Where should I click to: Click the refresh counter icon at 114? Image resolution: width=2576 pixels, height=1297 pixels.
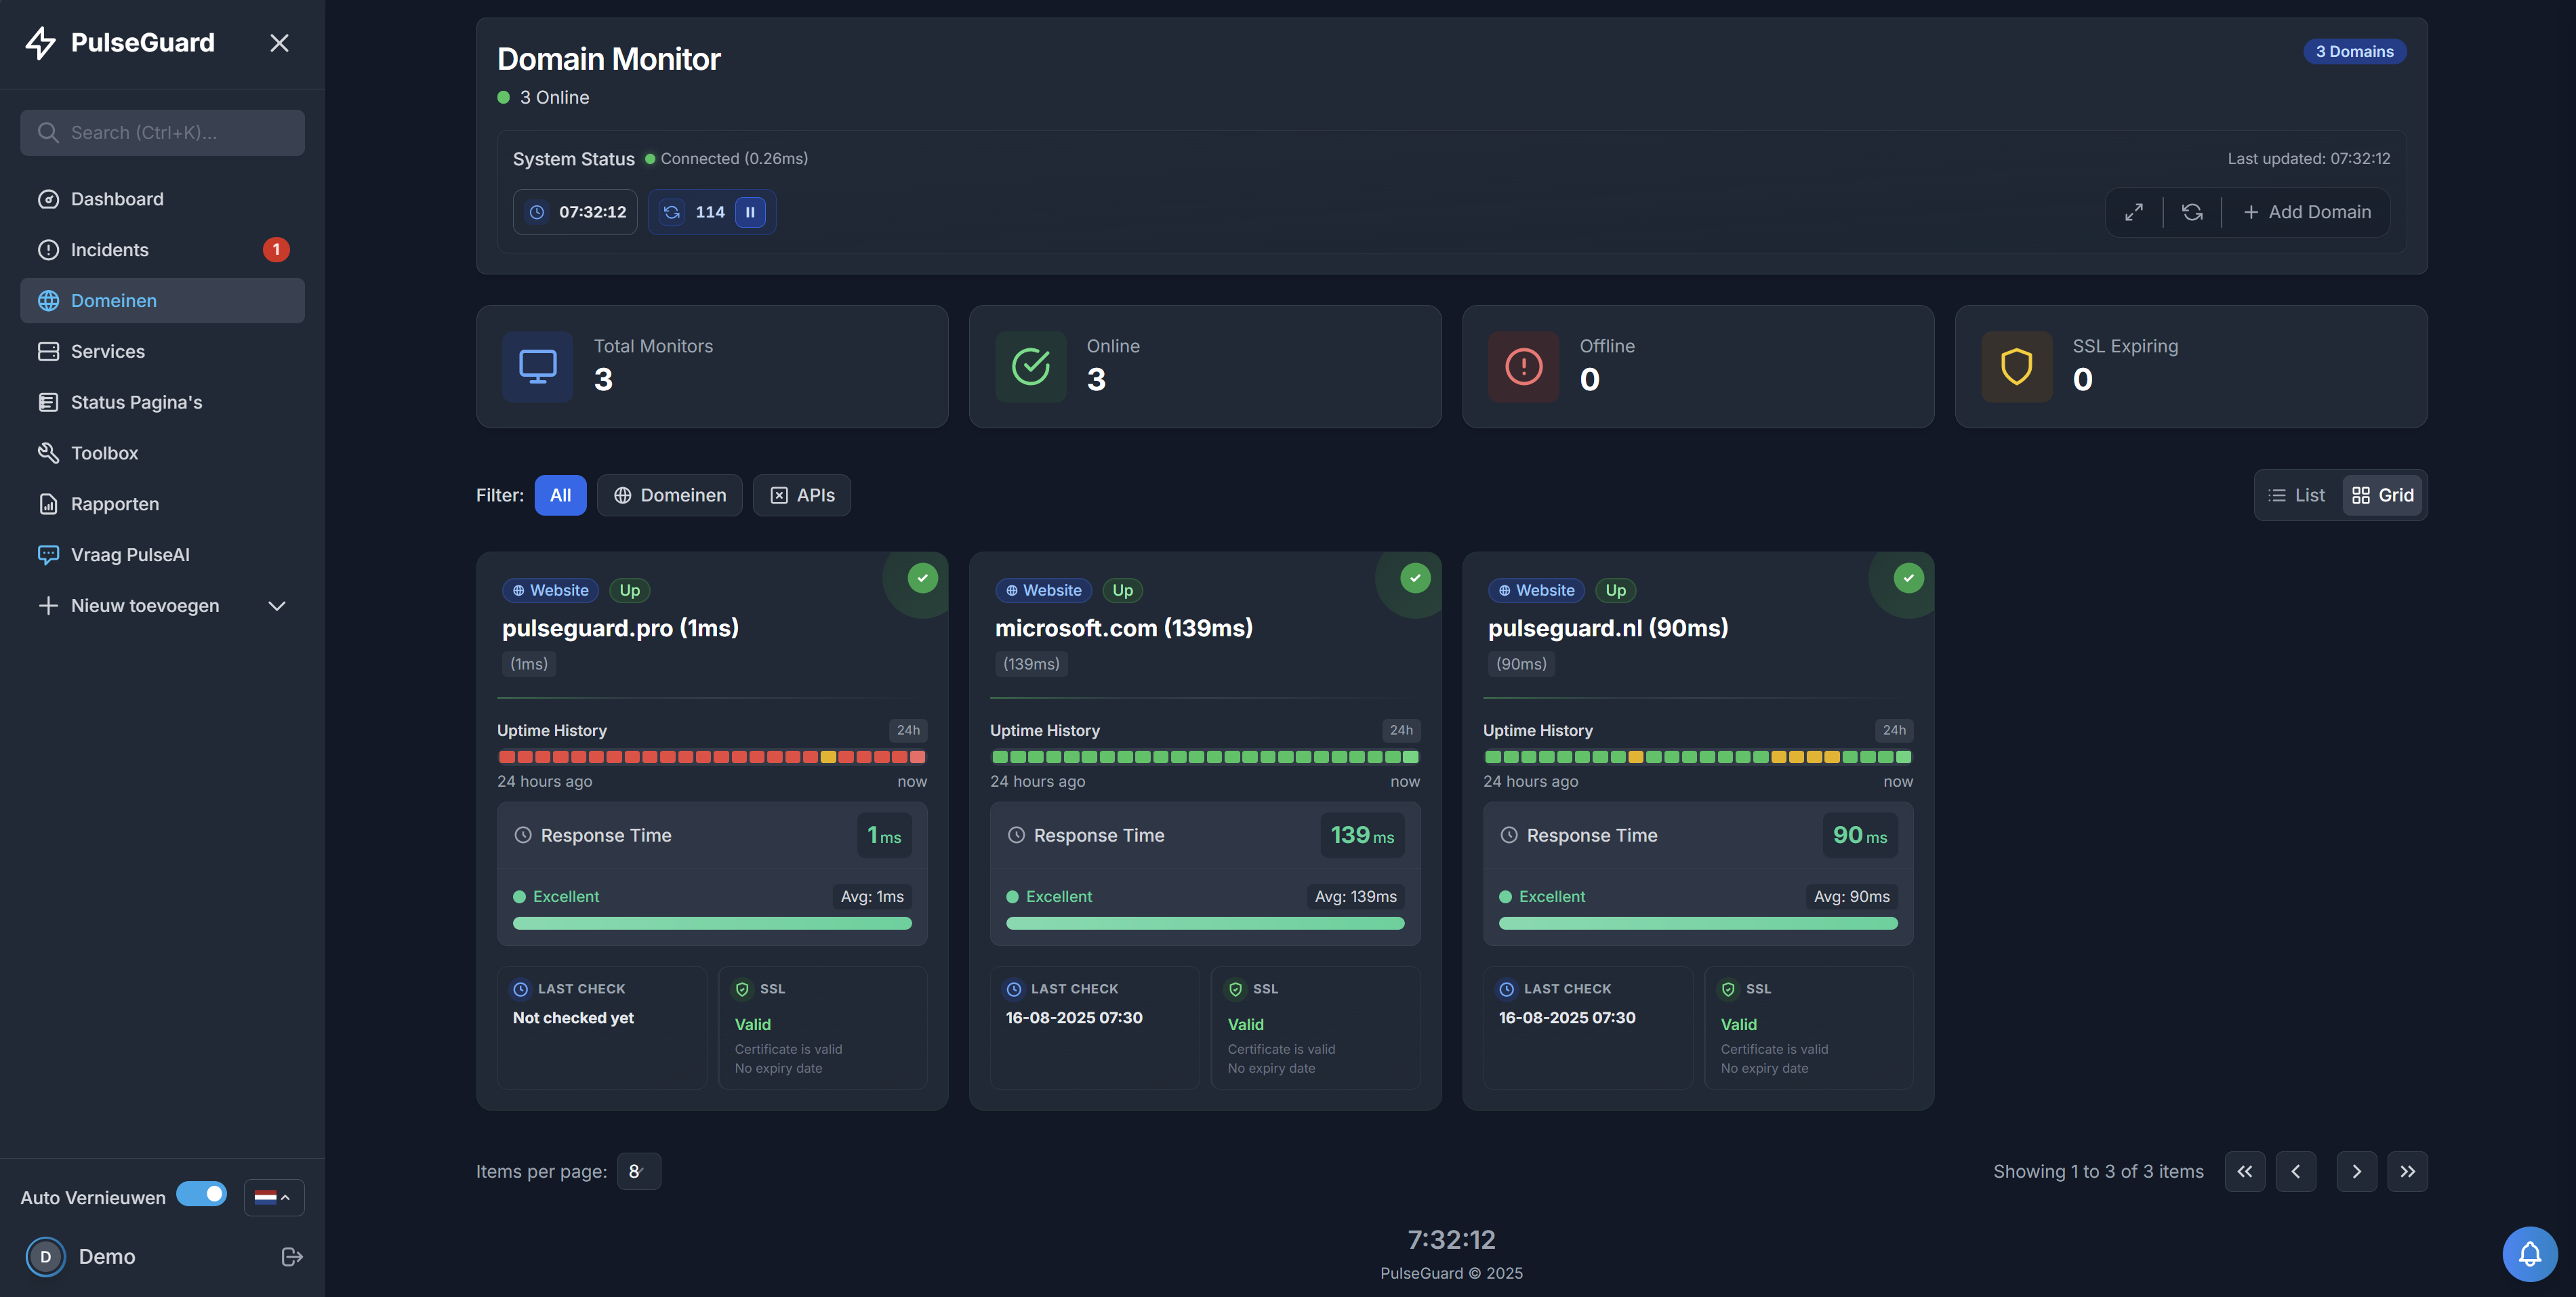click(x=672, y=212)
